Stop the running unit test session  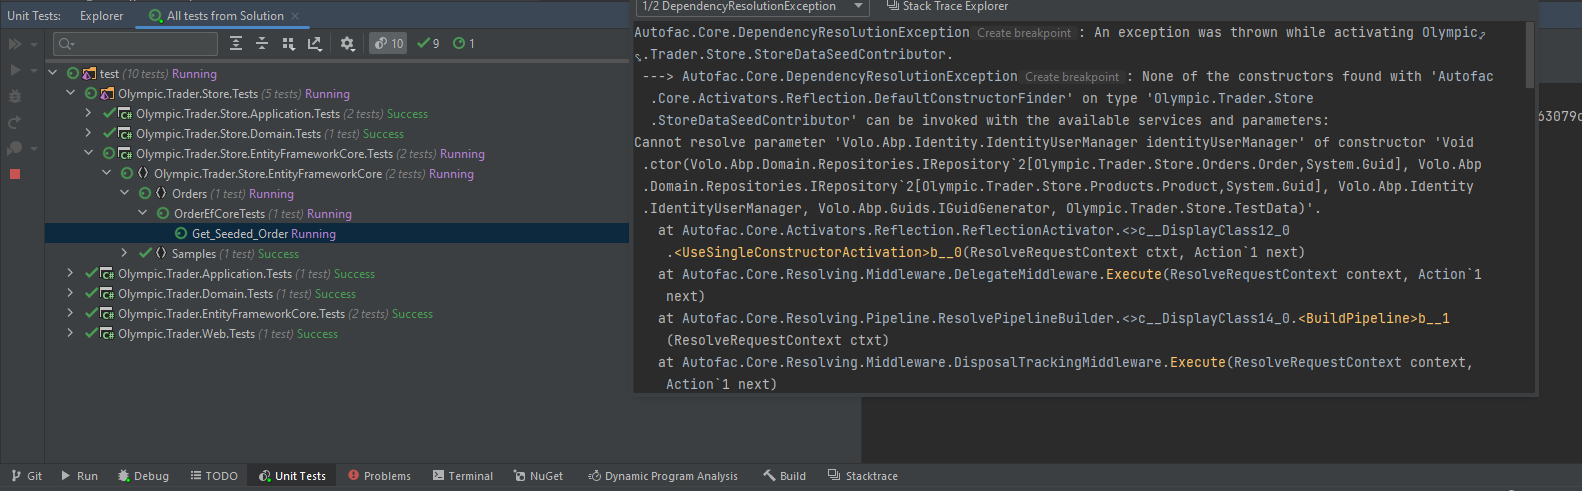(x=15, y=174)
